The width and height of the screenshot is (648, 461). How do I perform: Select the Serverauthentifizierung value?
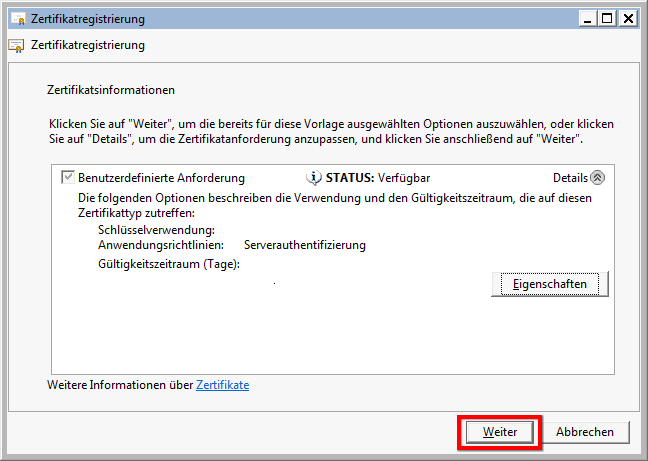305,245
